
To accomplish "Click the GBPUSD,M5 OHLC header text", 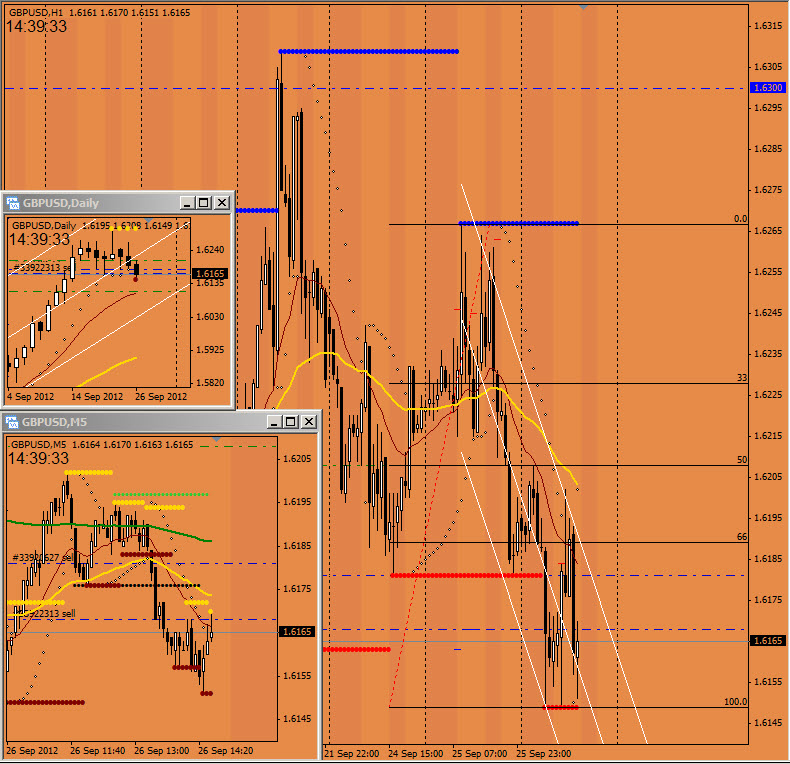I will (102, 444).
